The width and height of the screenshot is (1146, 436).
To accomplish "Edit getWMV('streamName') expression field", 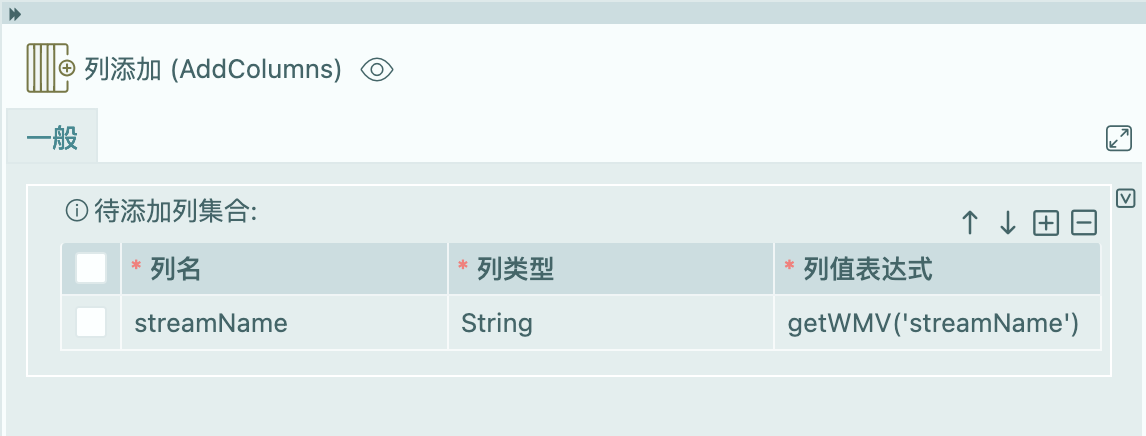I will (935, 323).
